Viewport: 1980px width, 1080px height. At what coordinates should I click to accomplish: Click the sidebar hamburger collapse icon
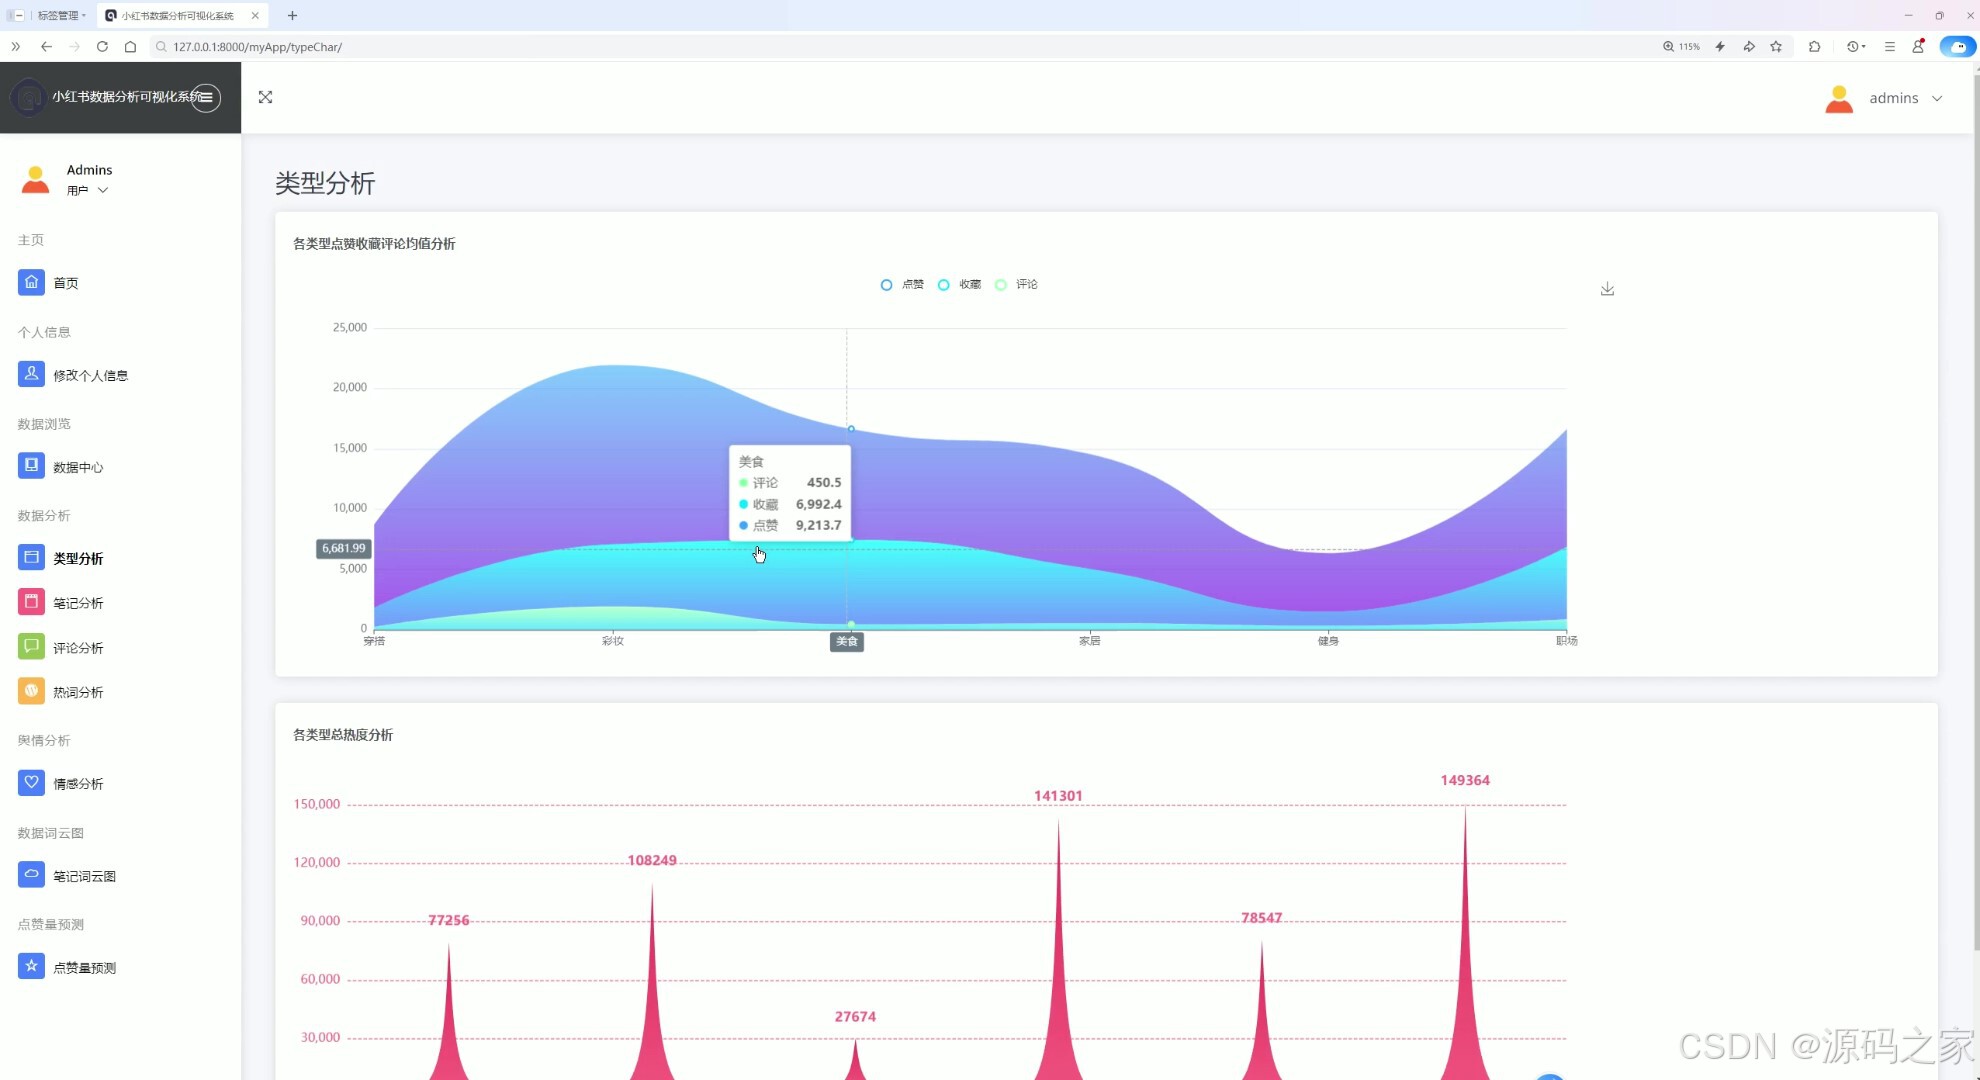click(206, 97)
